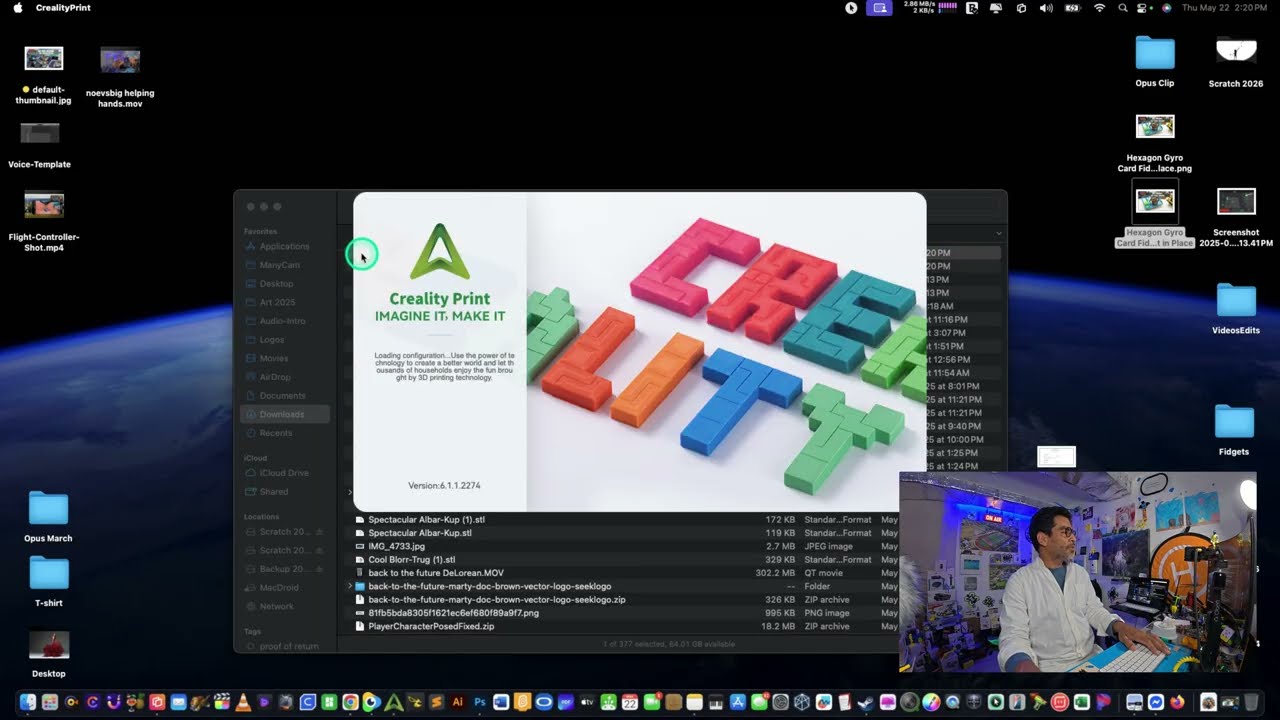Open the Trash in the Dock
The height and width of the screenshot is (720, 1280).
click(1251, 702)
